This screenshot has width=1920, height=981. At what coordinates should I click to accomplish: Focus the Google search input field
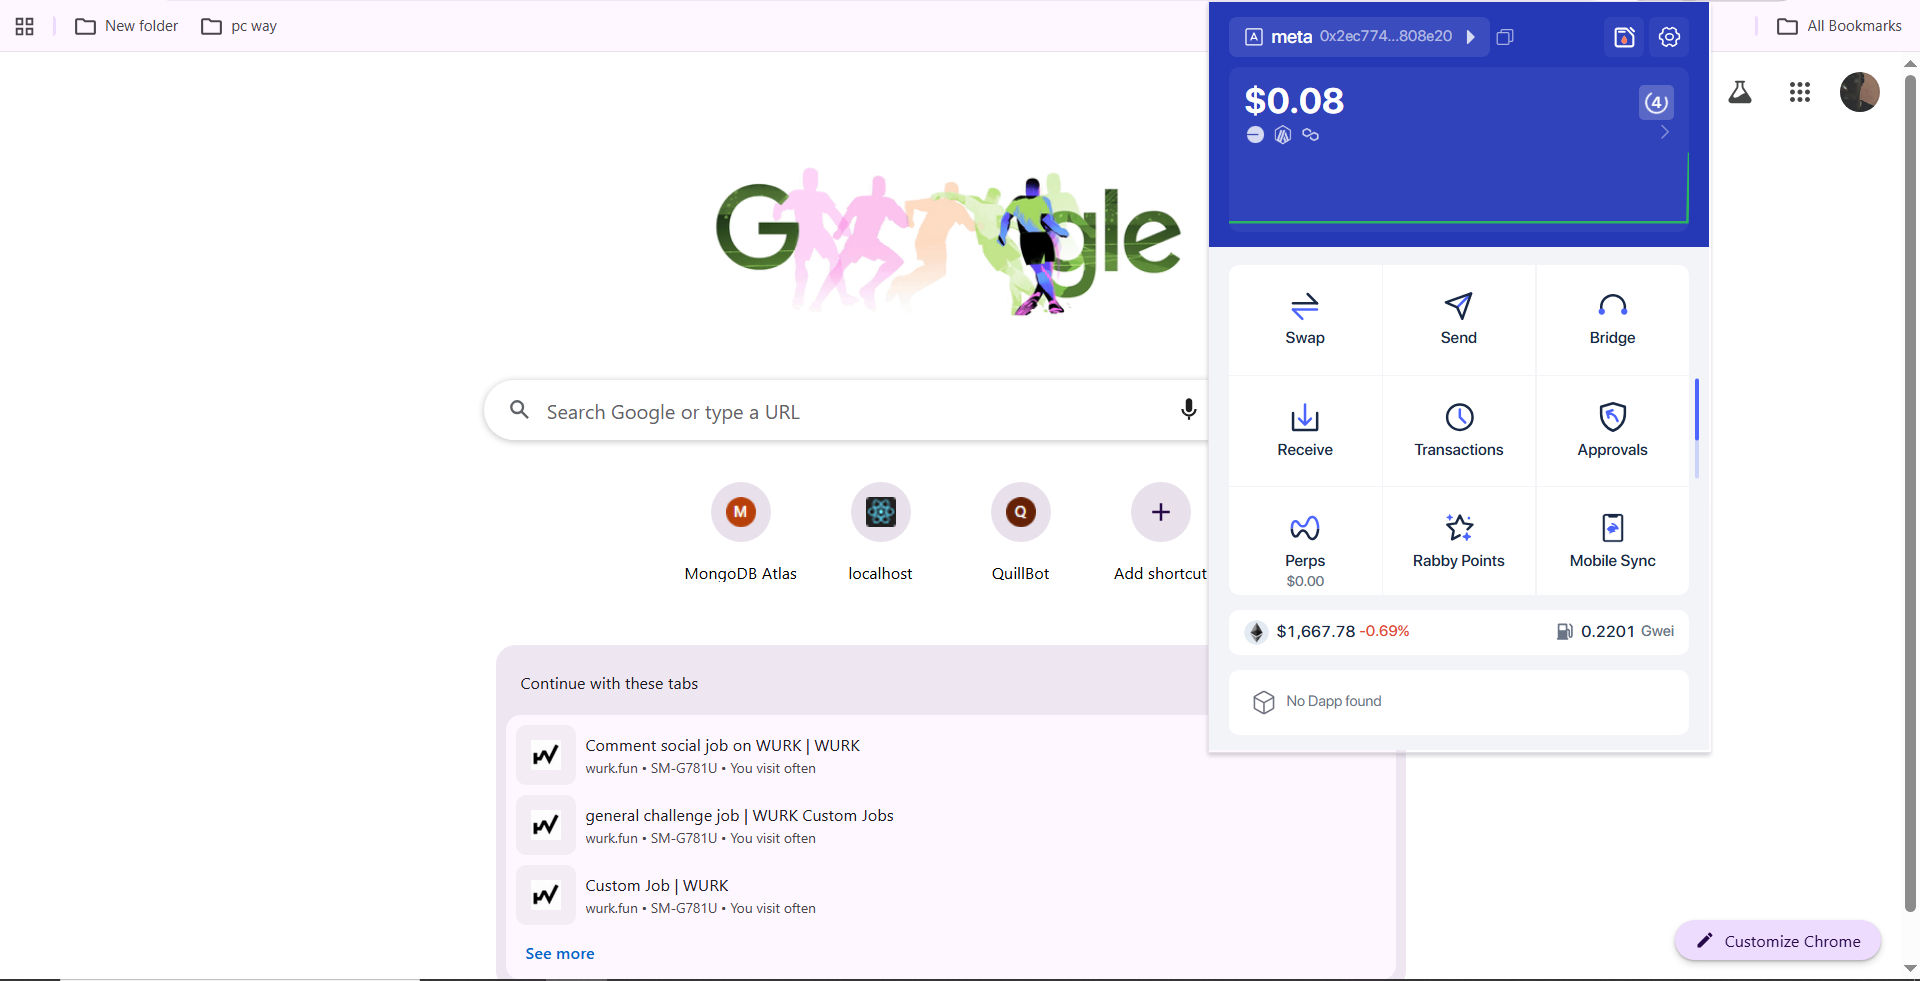click(x=845, y=411)
